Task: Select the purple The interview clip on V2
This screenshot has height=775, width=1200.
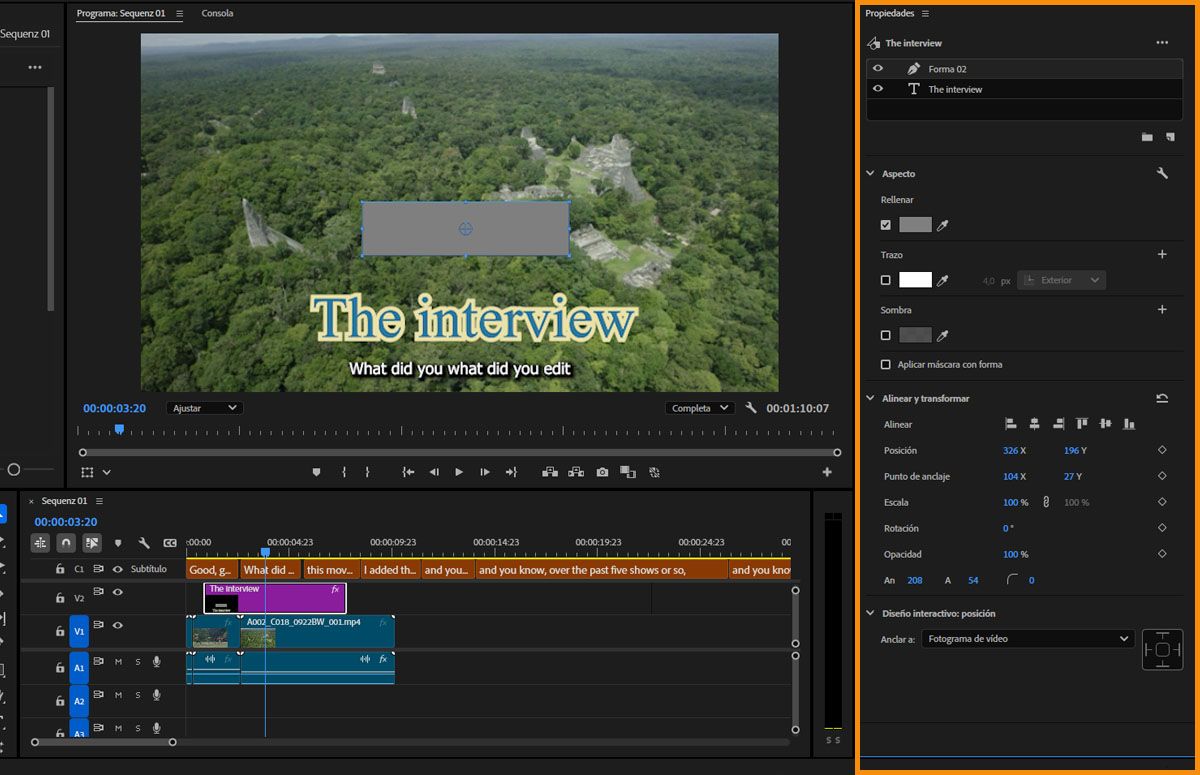Action: coord(290,598)
